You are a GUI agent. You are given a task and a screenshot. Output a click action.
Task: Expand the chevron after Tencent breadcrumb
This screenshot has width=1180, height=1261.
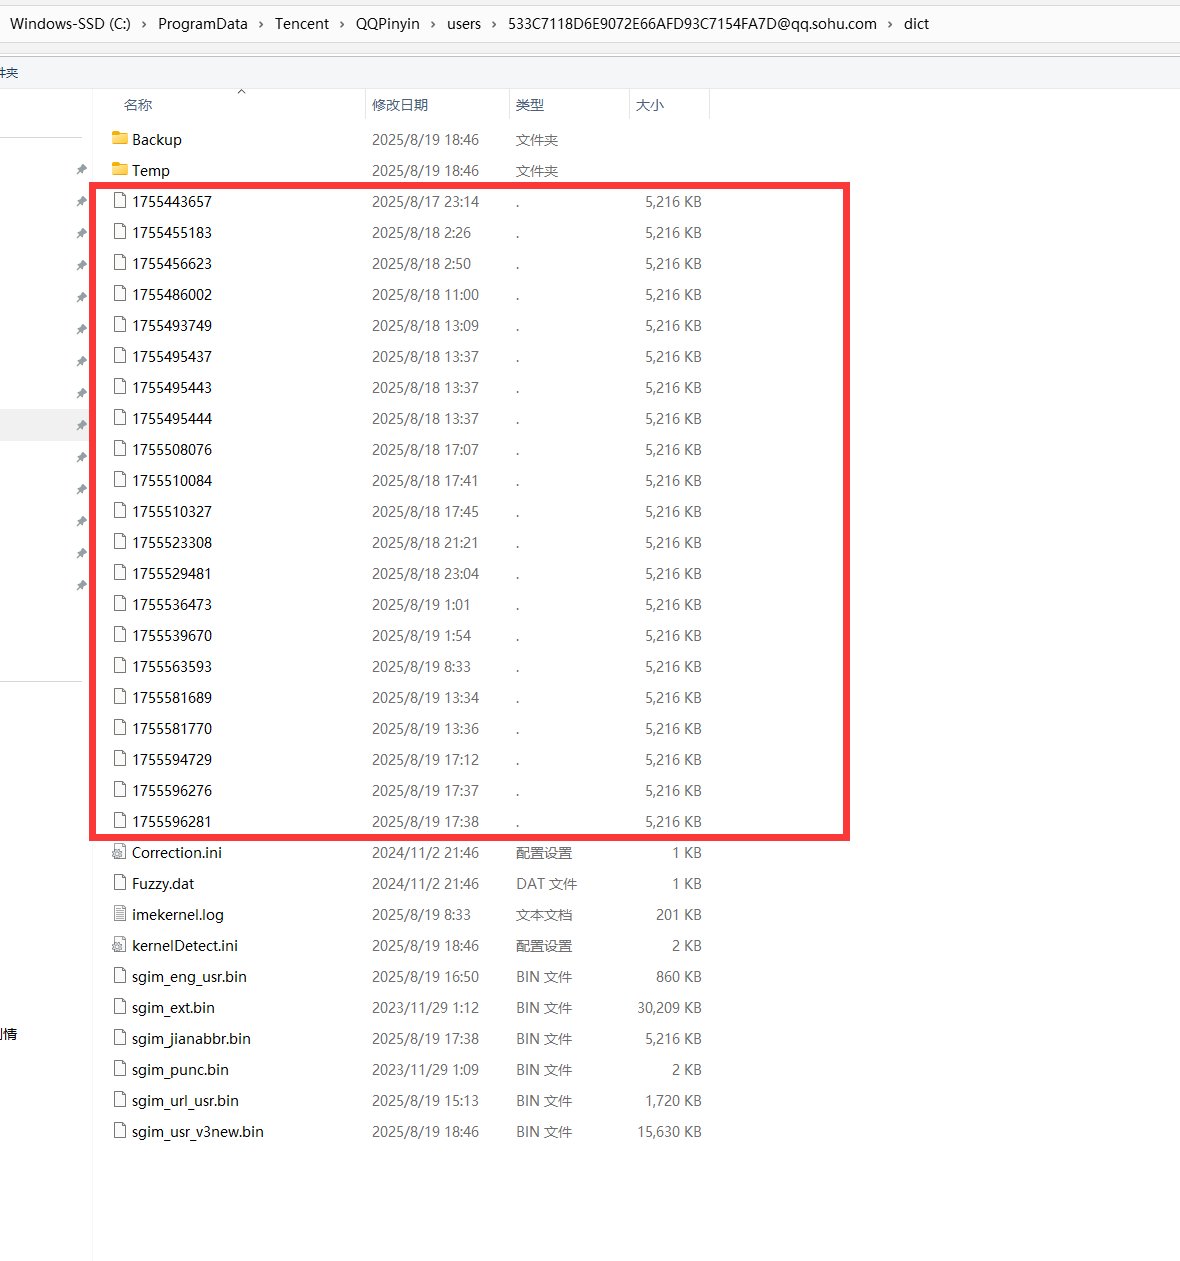342,24
